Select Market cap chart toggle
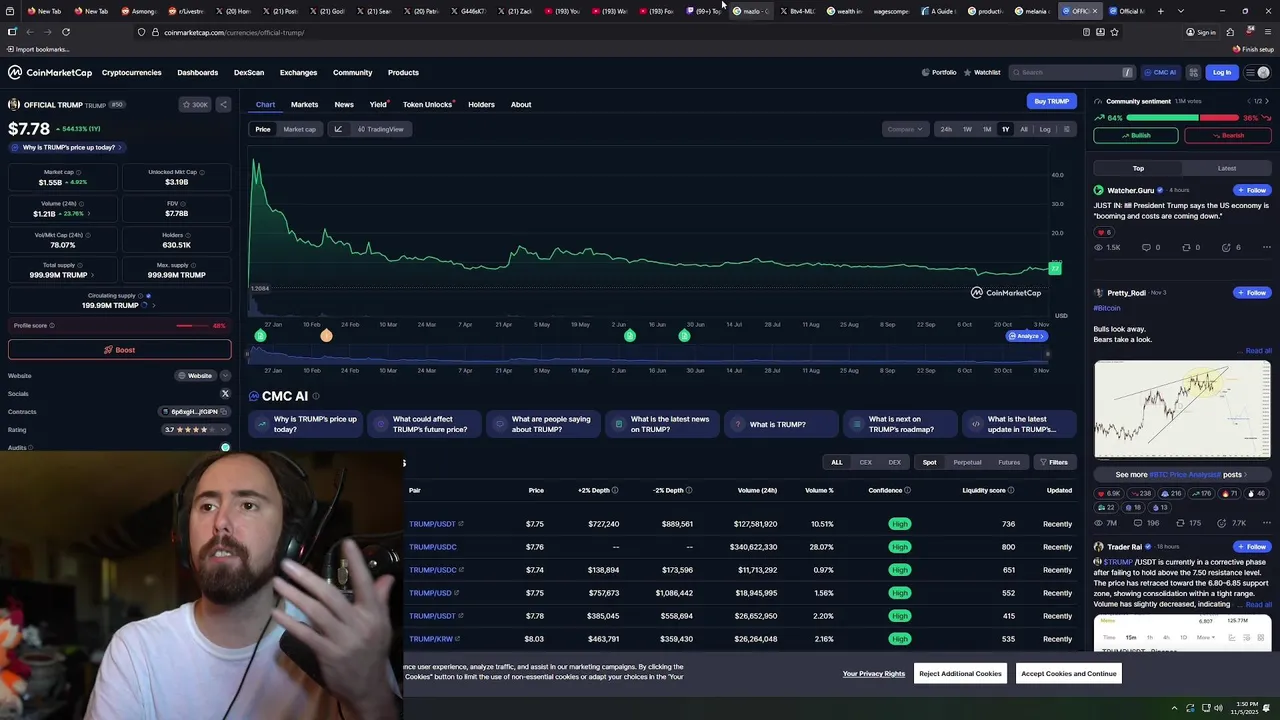The width and height of the screenshot is (1280, 720). [299, 129]
